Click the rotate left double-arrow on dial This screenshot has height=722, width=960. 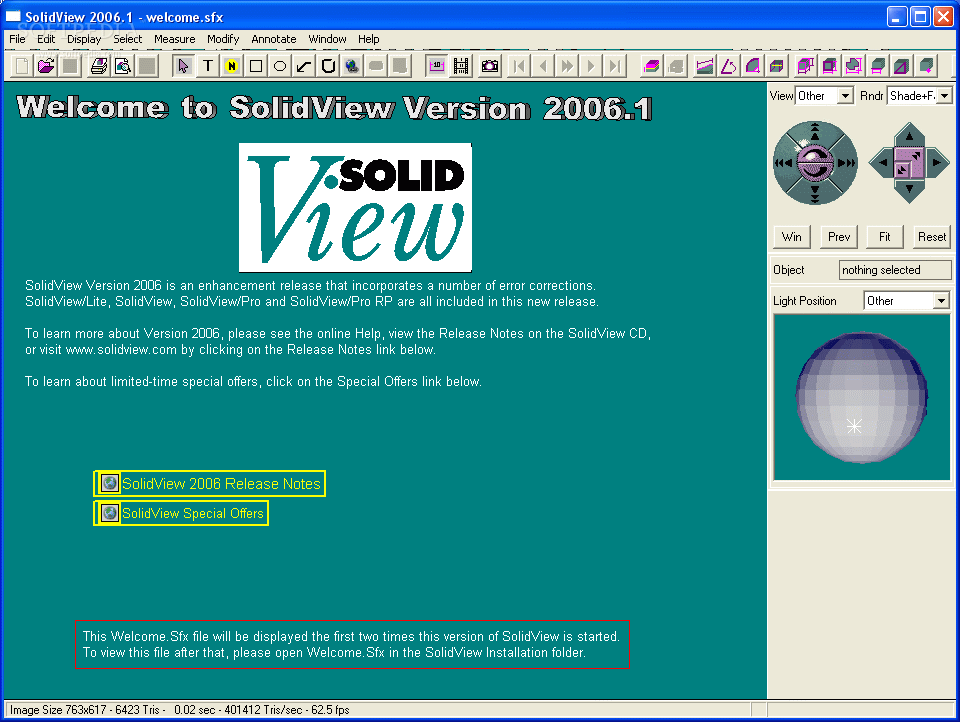(783, 163)
